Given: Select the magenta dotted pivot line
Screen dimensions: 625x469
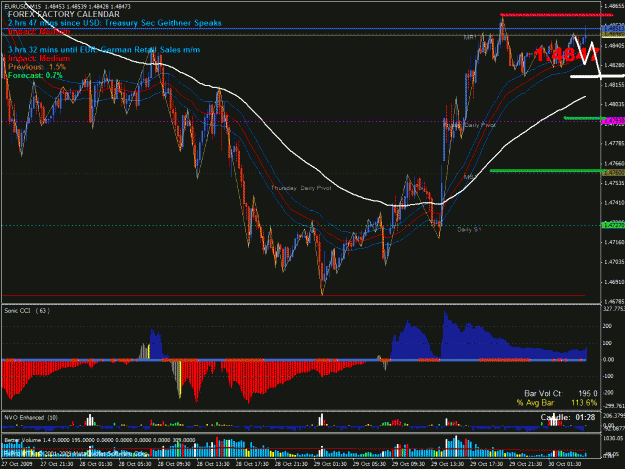Looking at the screenshot, I should (302, 122).
